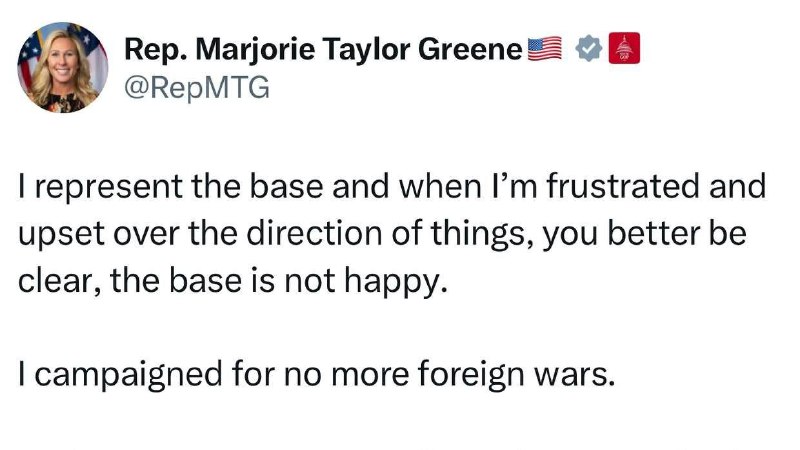800x450 pixels.
Task: Click the word "Greene" in the display name
Action: point(470,49)
